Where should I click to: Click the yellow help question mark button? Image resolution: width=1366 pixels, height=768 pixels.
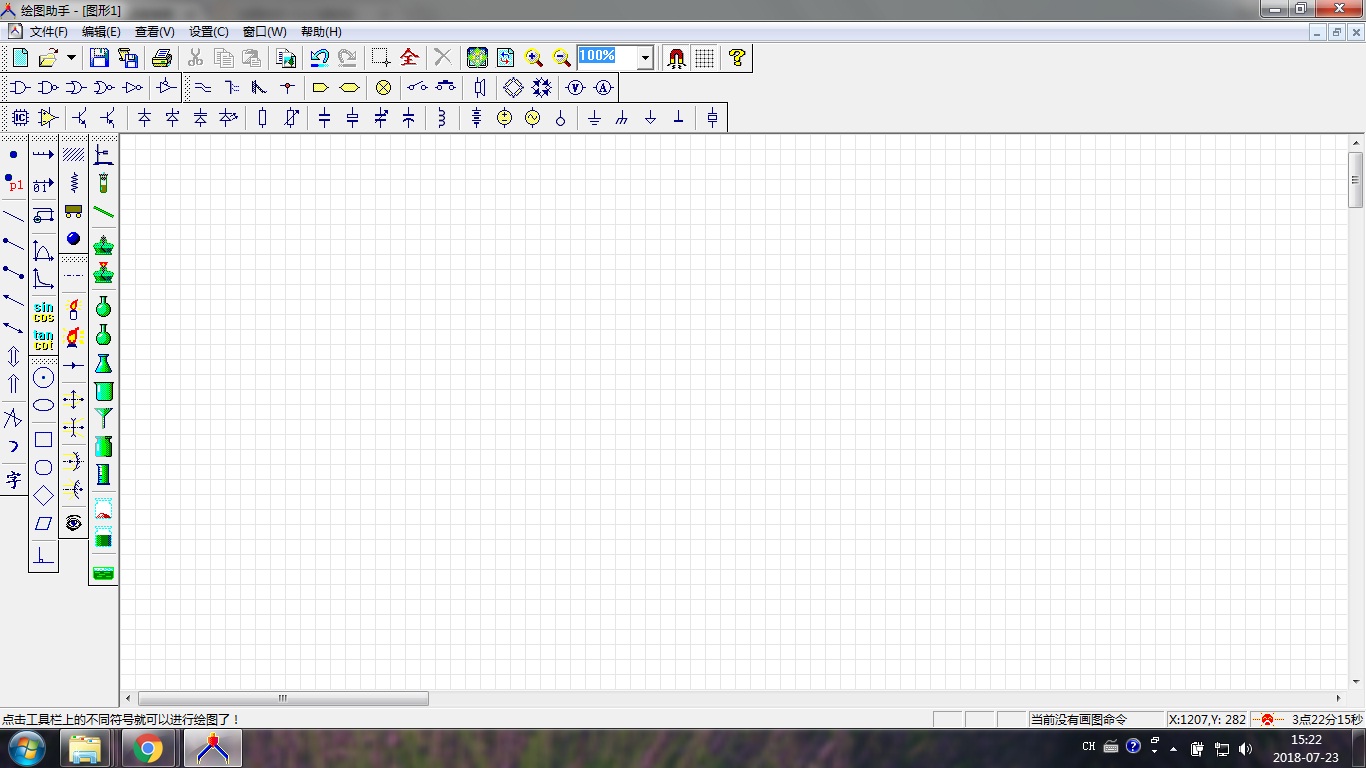coord(737,58)
